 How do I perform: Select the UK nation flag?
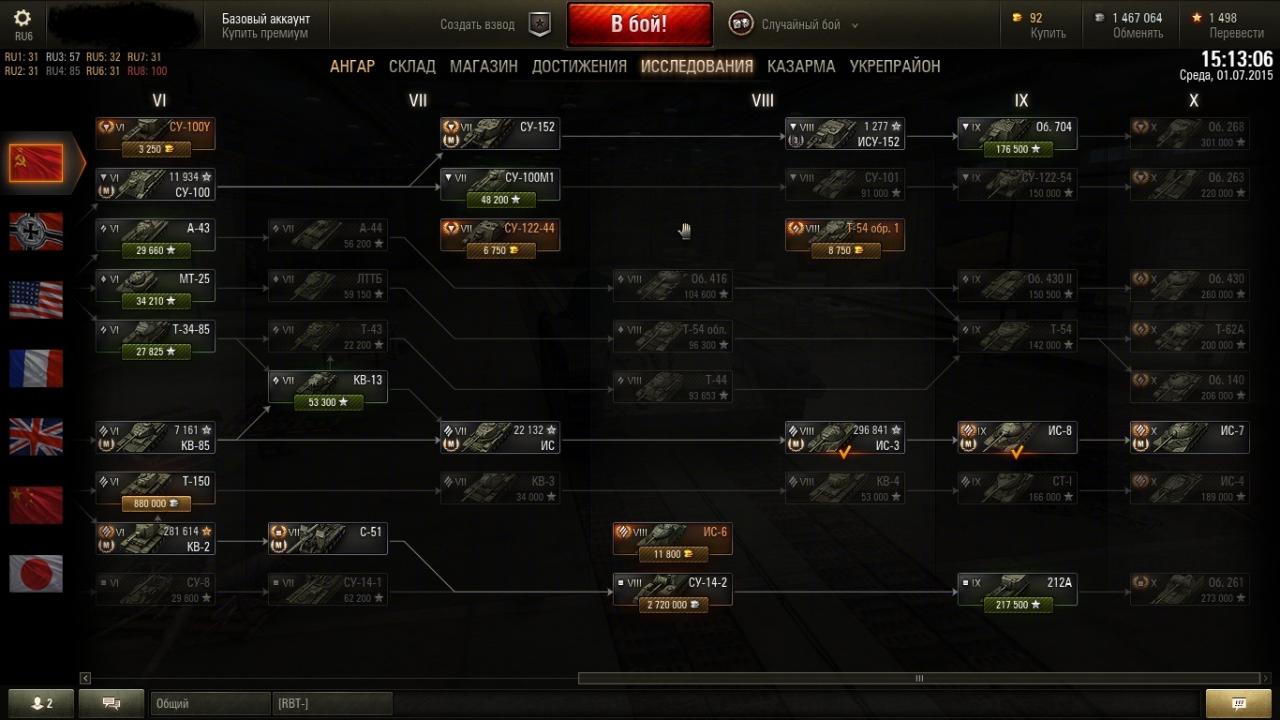(36, 437)
